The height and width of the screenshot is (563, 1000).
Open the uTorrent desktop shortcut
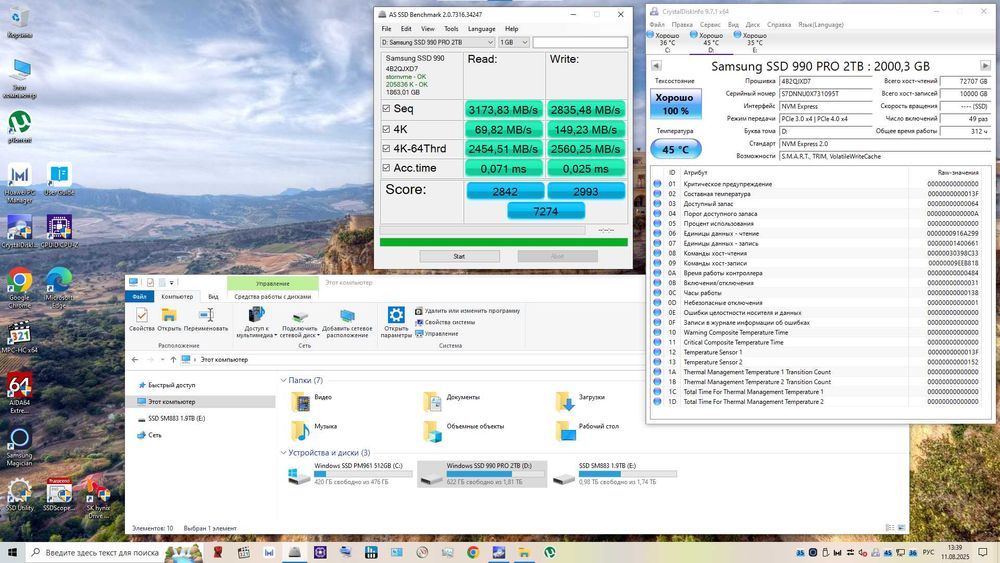click(19, 126)
